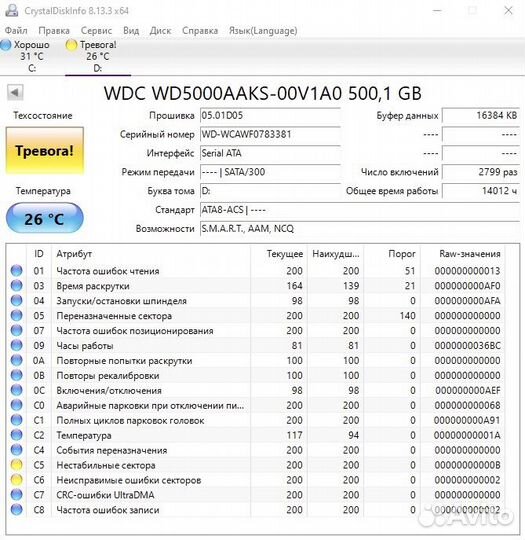Click status icon for Включения/отключения row
Image resolution: width=525 pixels, height=540 pixels.
click(16, 390)
